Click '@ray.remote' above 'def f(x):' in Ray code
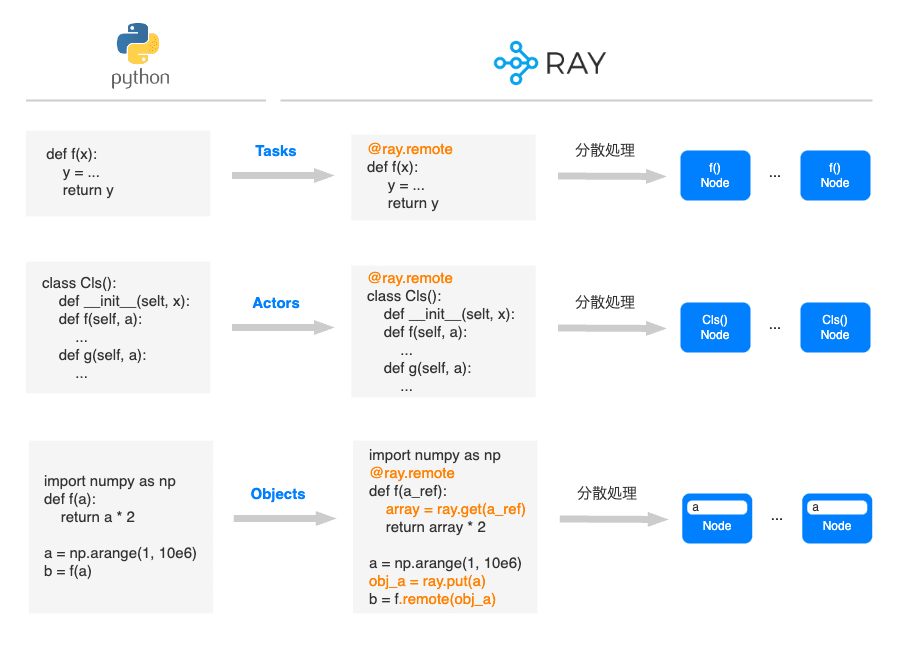 pyautogui.click(x=410, y=149)
